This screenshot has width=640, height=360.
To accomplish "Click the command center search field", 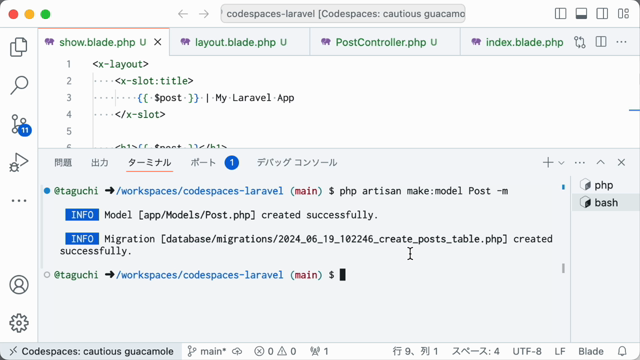I will coord(343,14).
